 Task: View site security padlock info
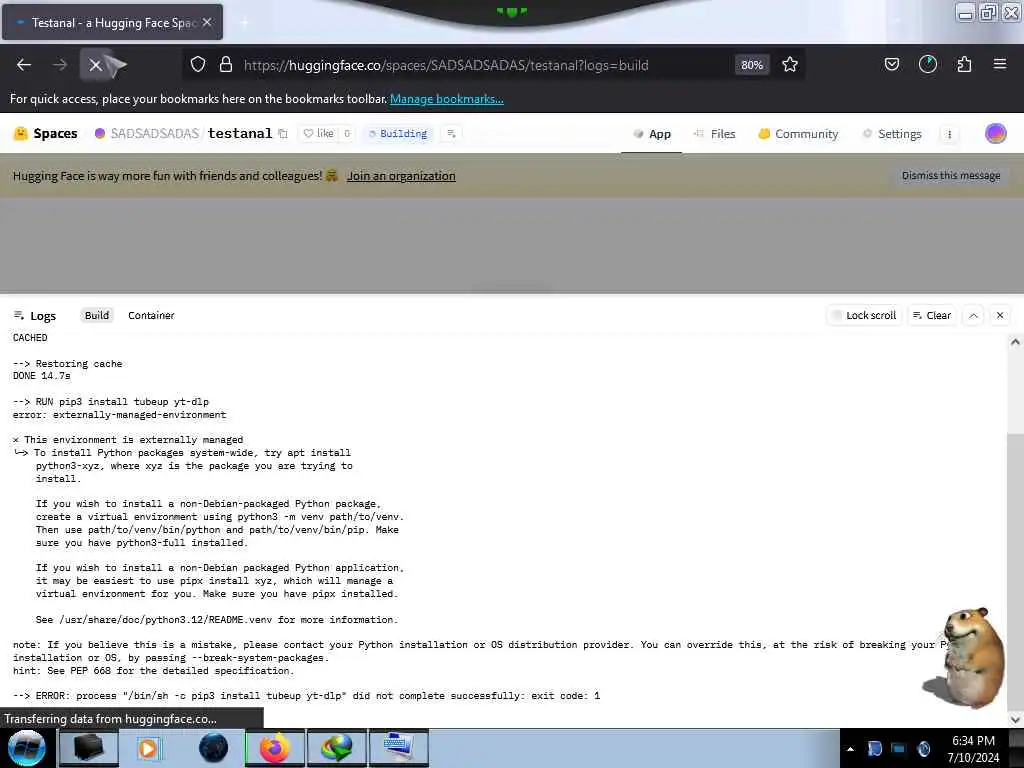click(226, 65)
